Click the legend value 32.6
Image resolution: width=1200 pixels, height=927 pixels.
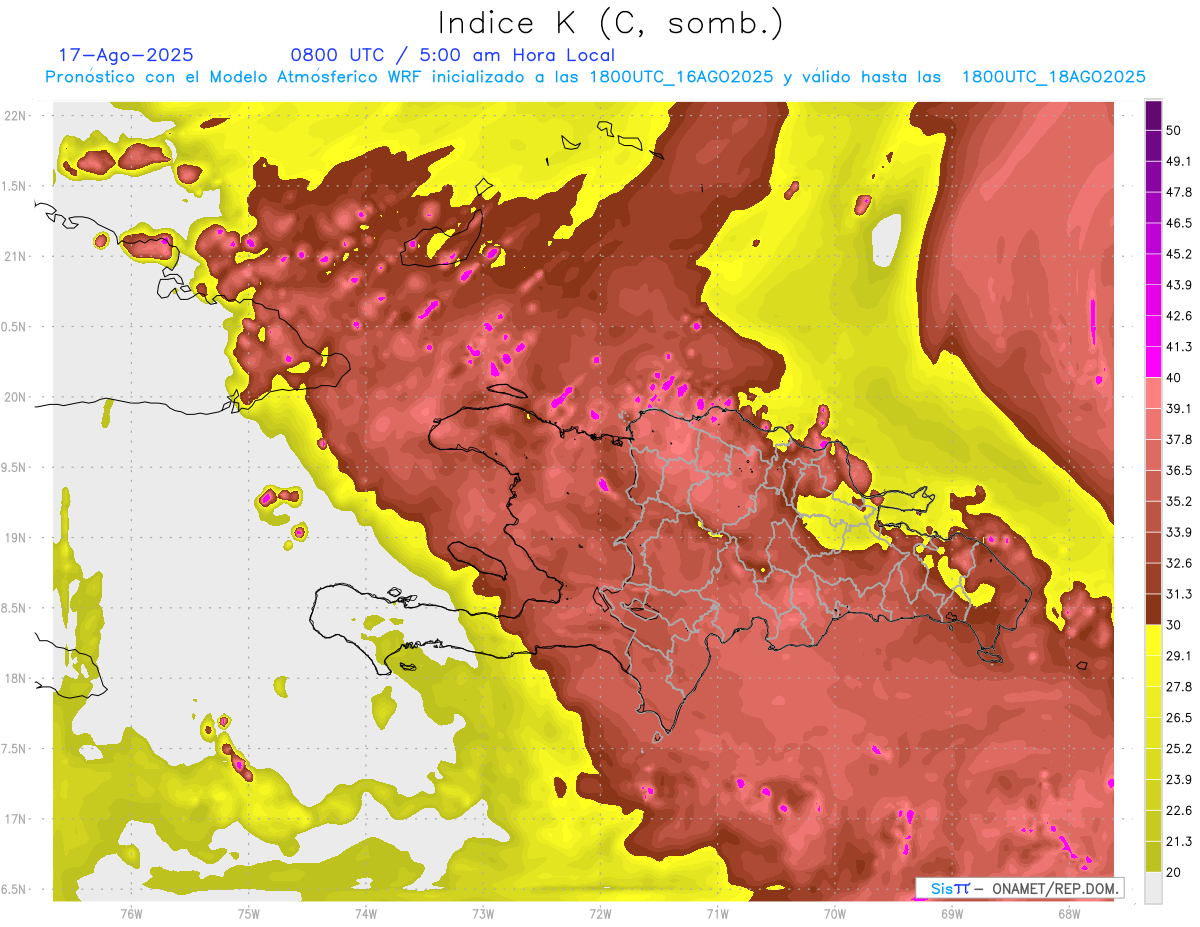pyautogui.click(x=1179, y=563)
